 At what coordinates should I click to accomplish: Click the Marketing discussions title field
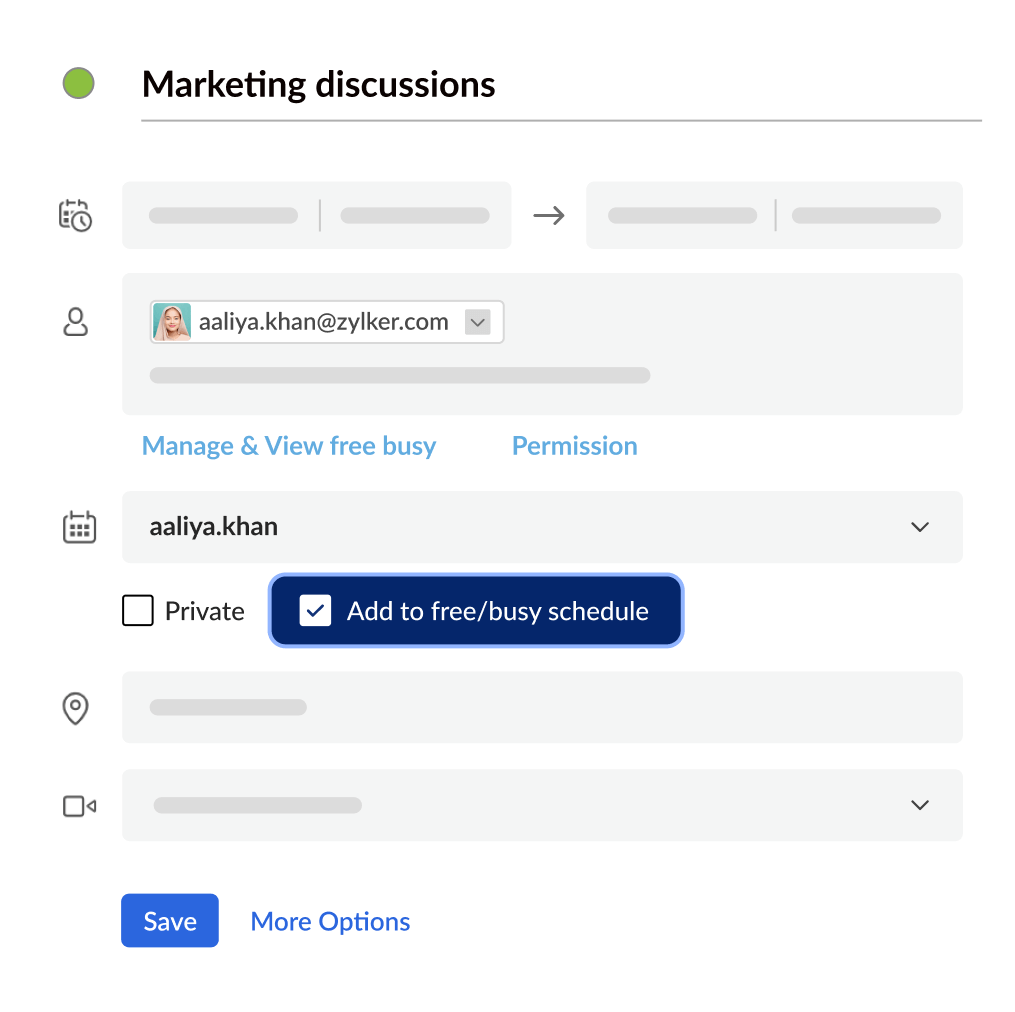pos(319,84)
